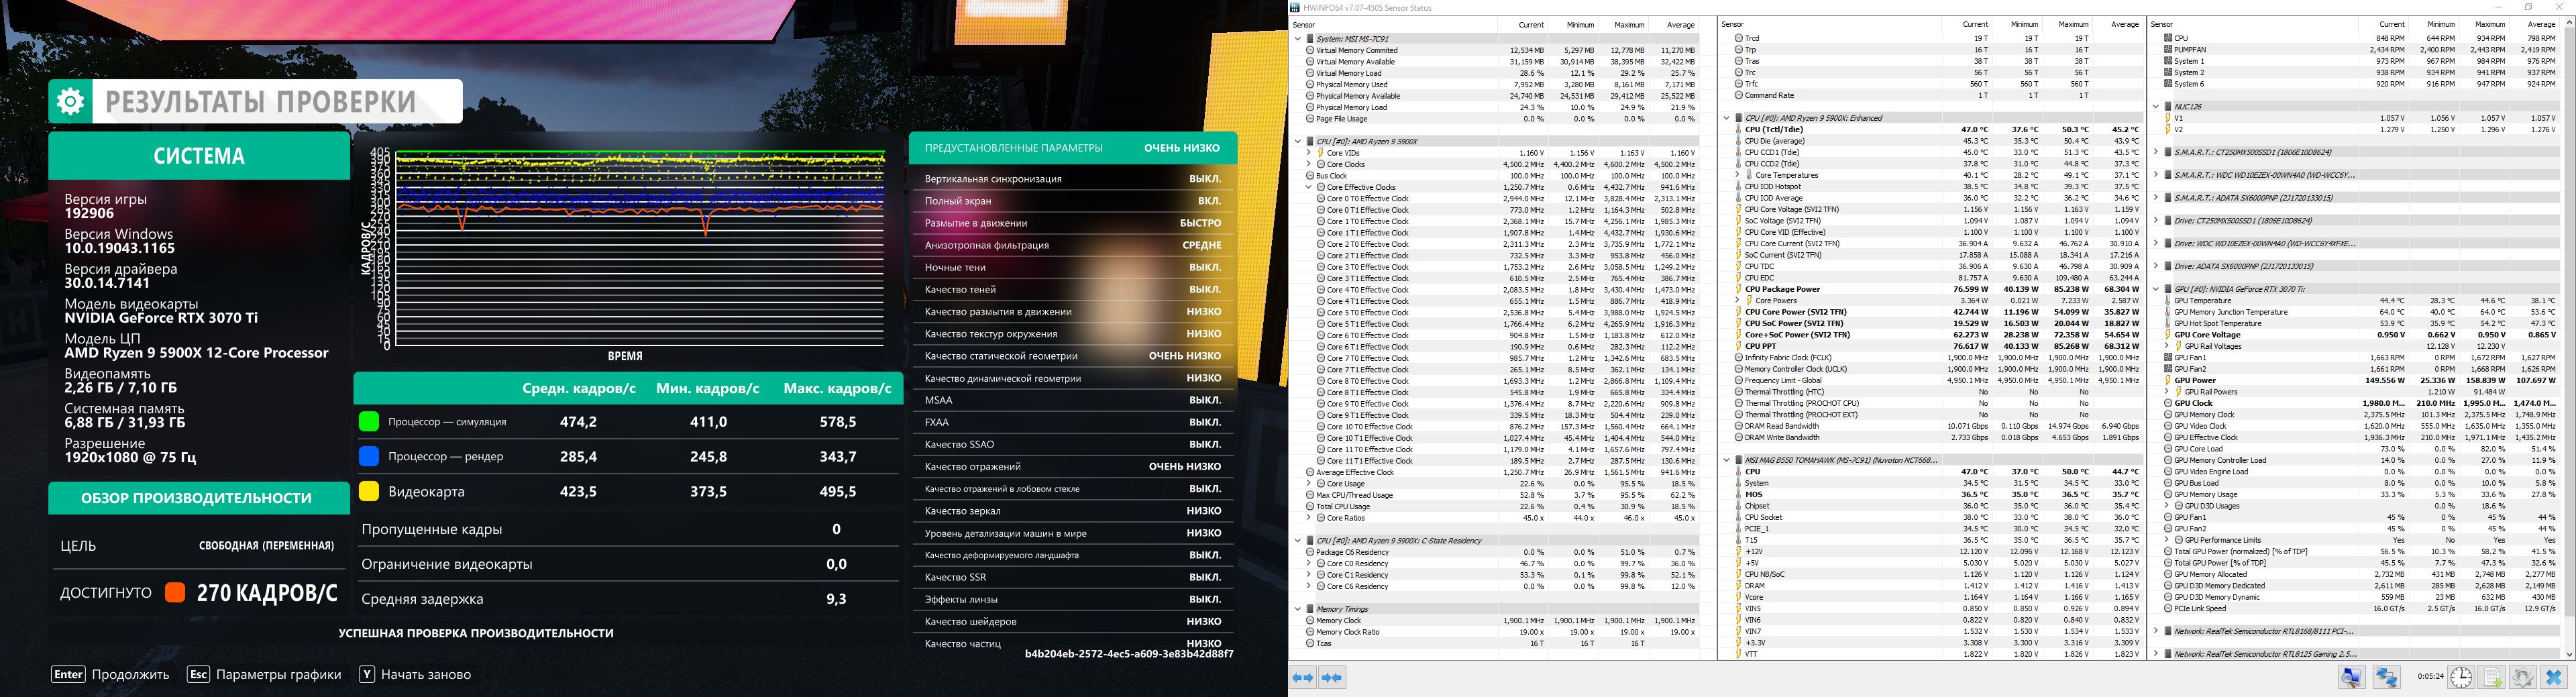Expand the Core Temperatures row
The width and height of the screenshot is (2576, 697).
[1738, 175]
